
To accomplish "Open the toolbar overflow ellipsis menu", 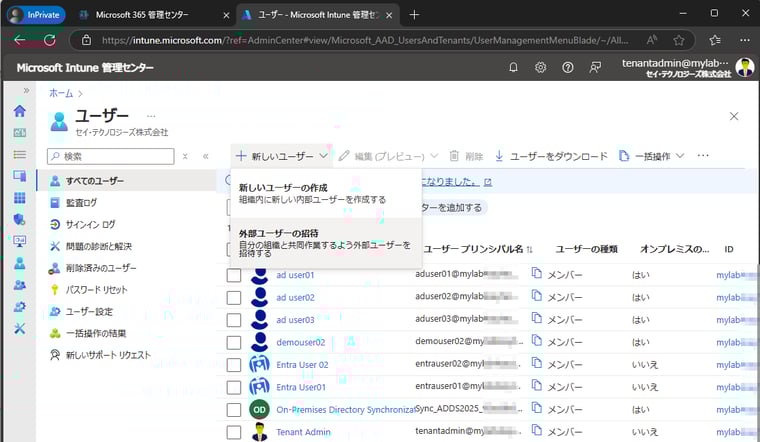I will pos(703,156).
